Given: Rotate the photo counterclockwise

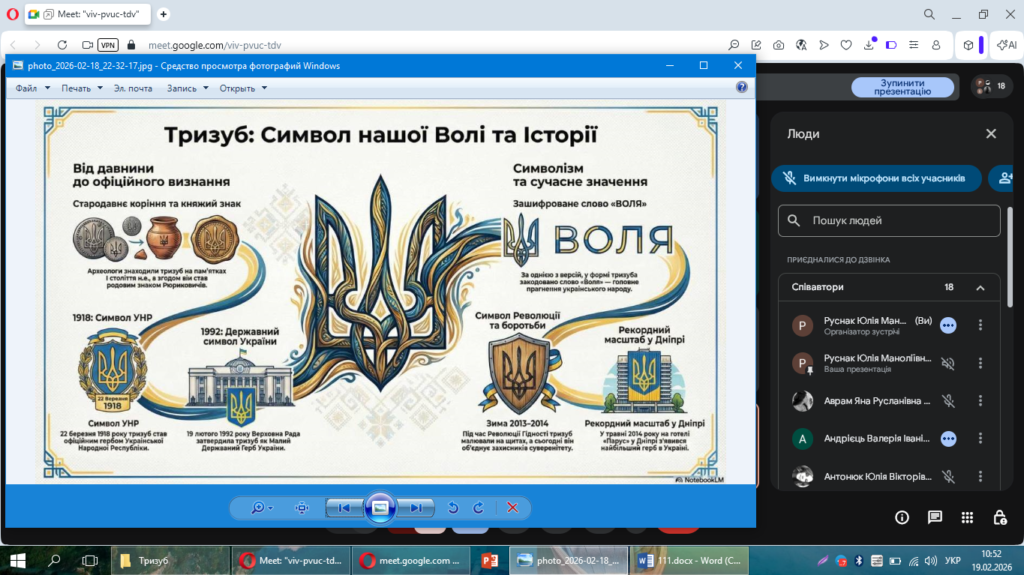Looking at the screenshot, I should 452,508.
